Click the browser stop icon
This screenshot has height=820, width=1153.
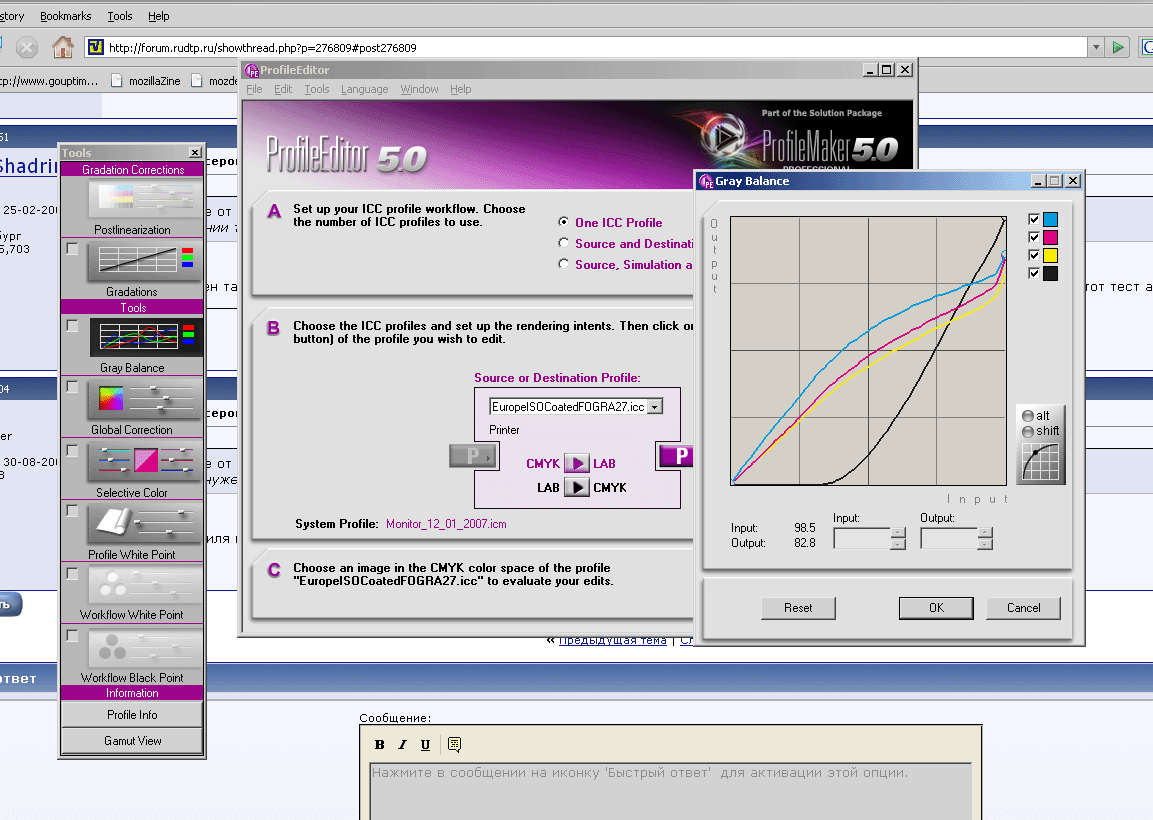(x=26, y=48)
